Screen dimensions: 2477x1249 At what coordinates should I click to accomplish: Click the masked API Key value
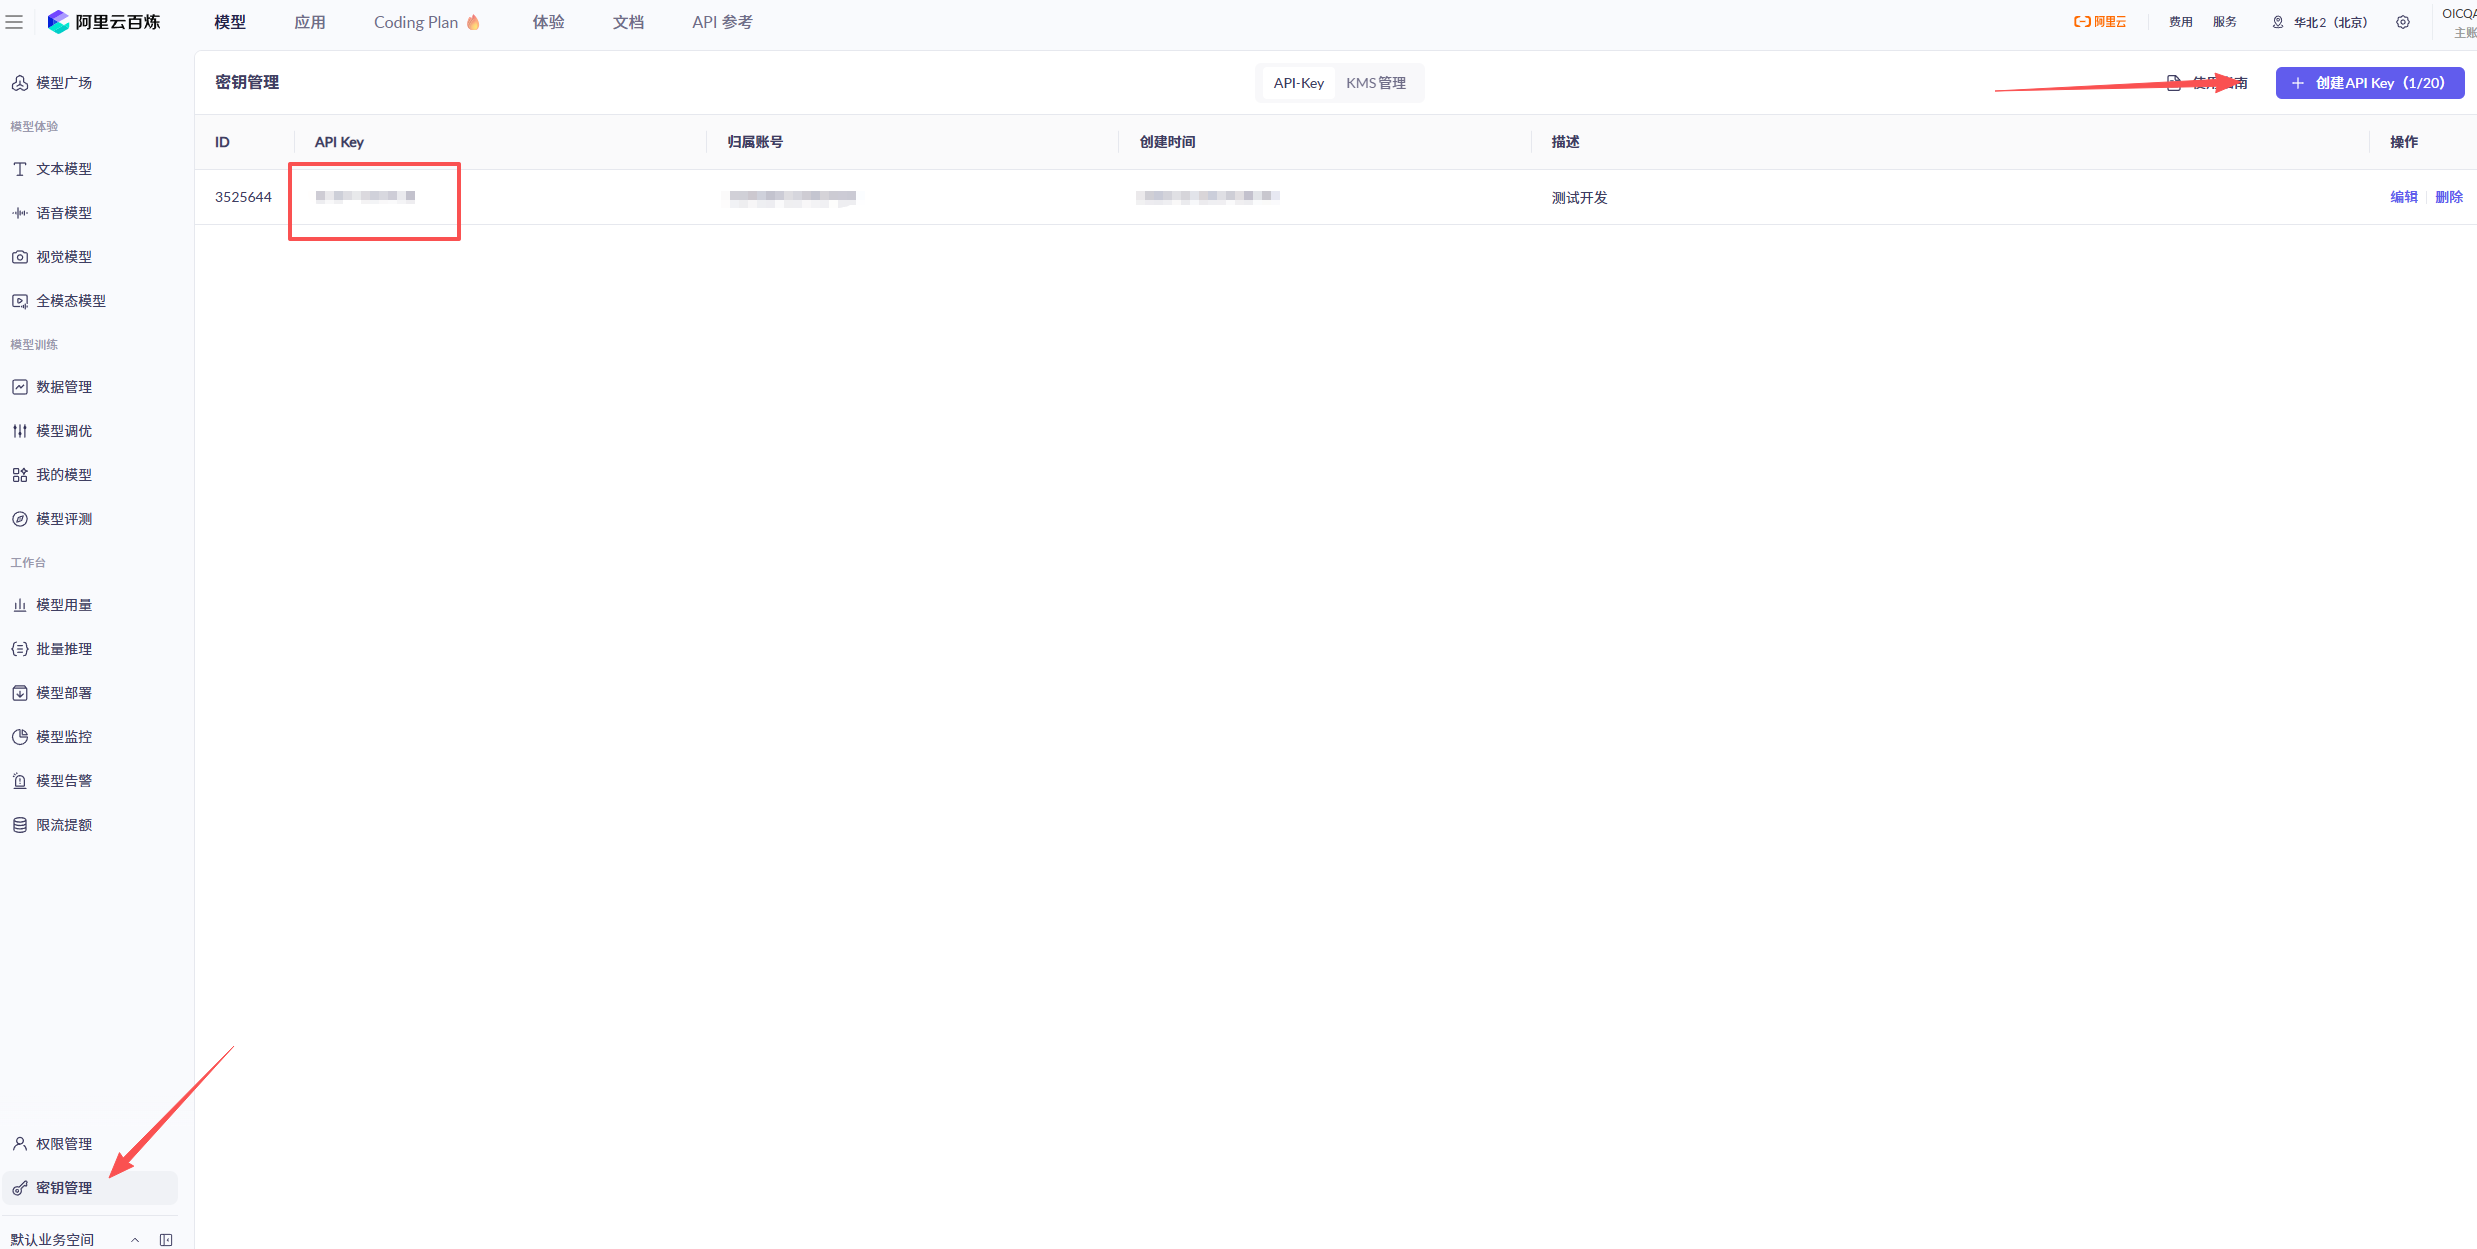[365, 197]
